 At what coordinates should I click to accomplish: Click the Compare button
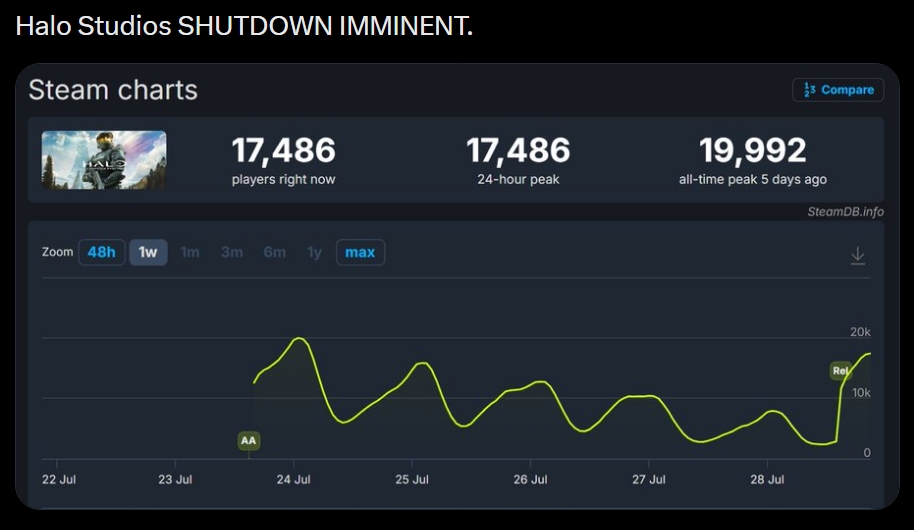click(x=838, y=90)
